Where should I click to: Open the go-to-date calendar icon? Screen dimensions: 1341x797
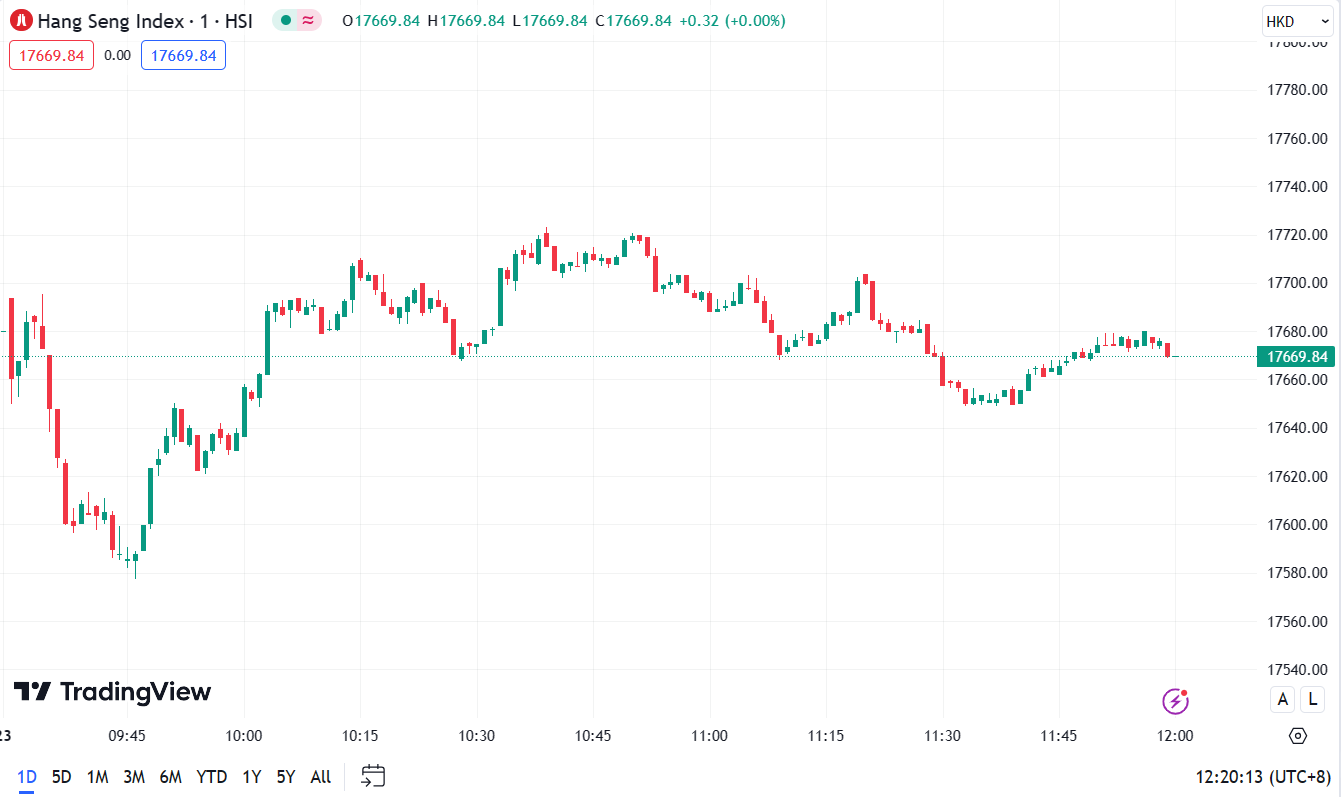373,776
